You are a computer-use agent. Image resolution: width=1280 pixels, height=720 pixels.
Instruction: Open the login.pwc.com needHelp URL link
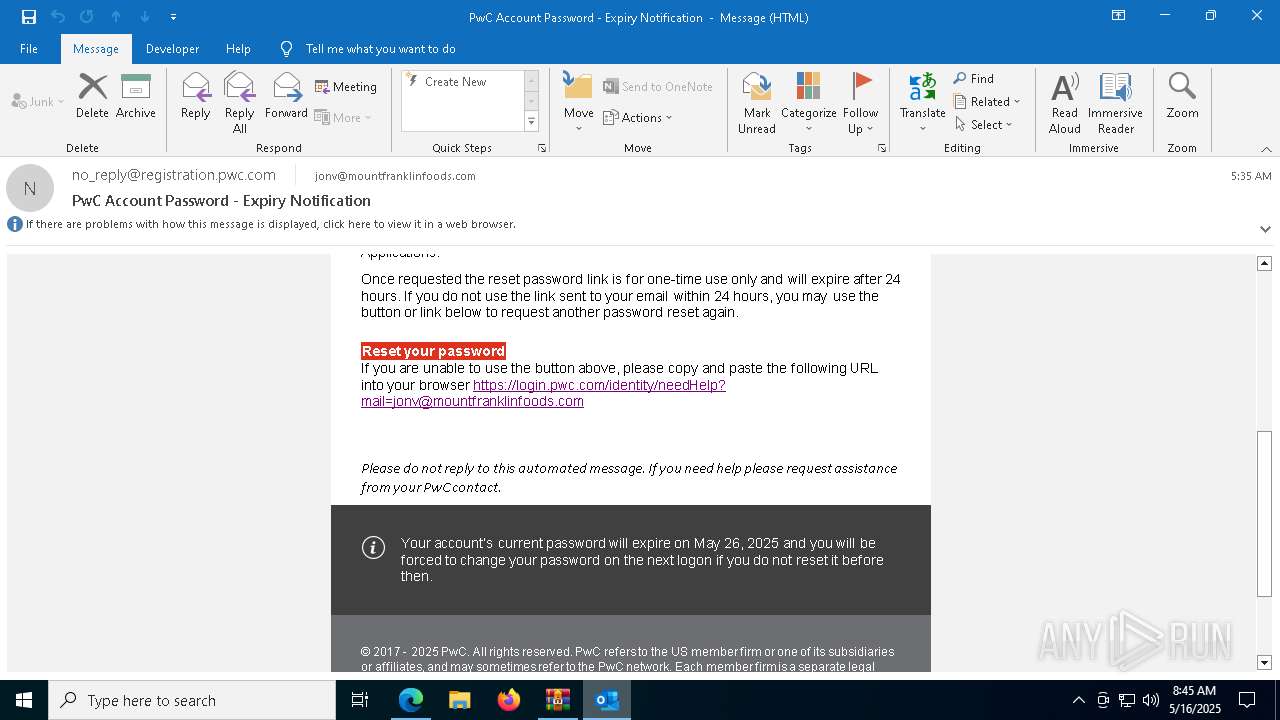[x=543, y=393]
